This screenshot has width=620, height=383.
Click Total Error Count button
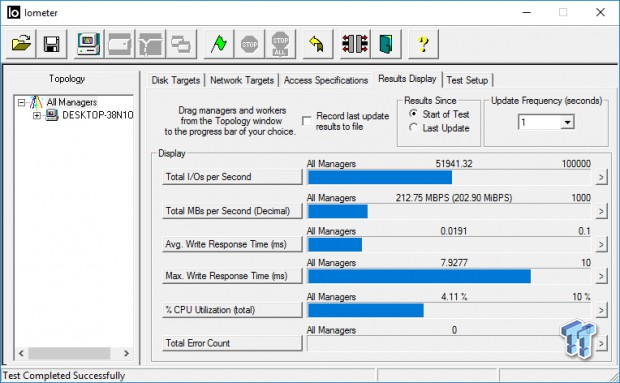(232, 343)
